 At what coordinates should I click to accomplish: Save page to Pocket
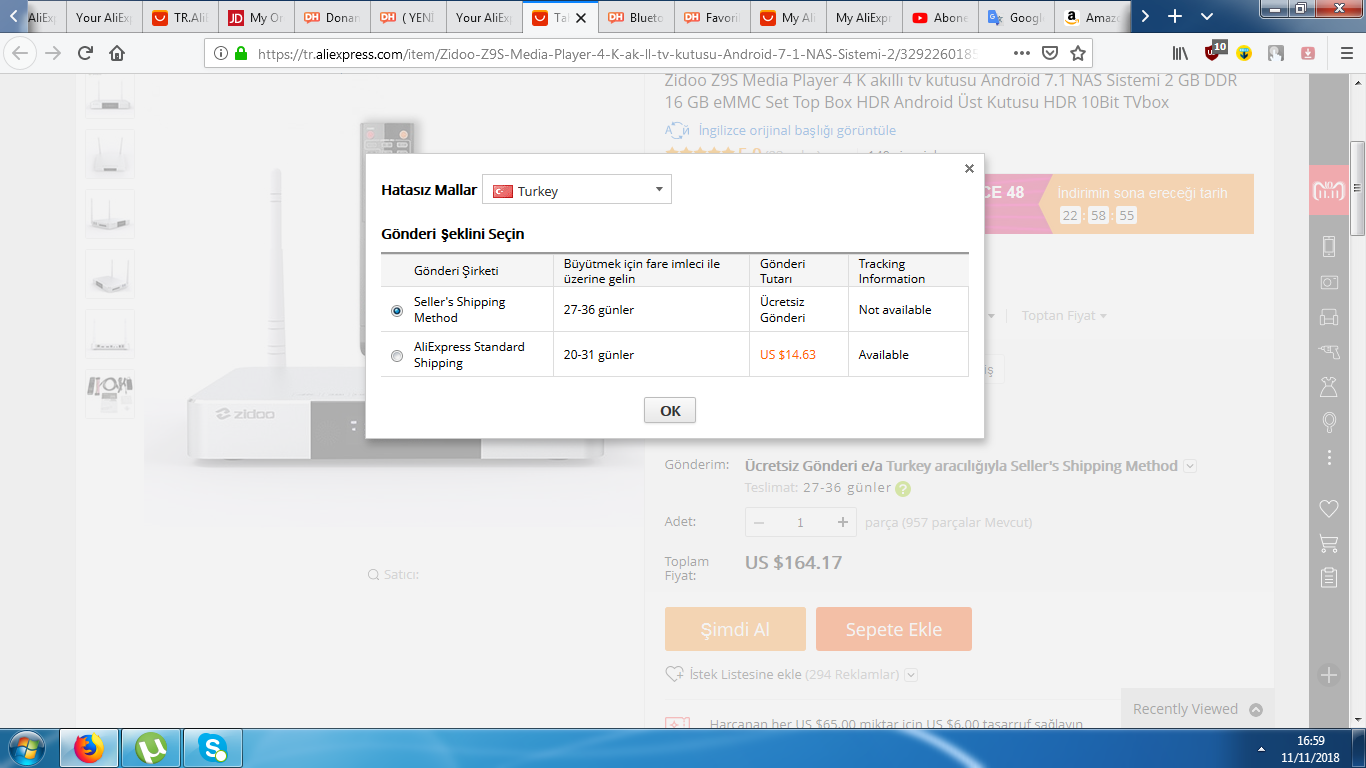[1050, 53]
